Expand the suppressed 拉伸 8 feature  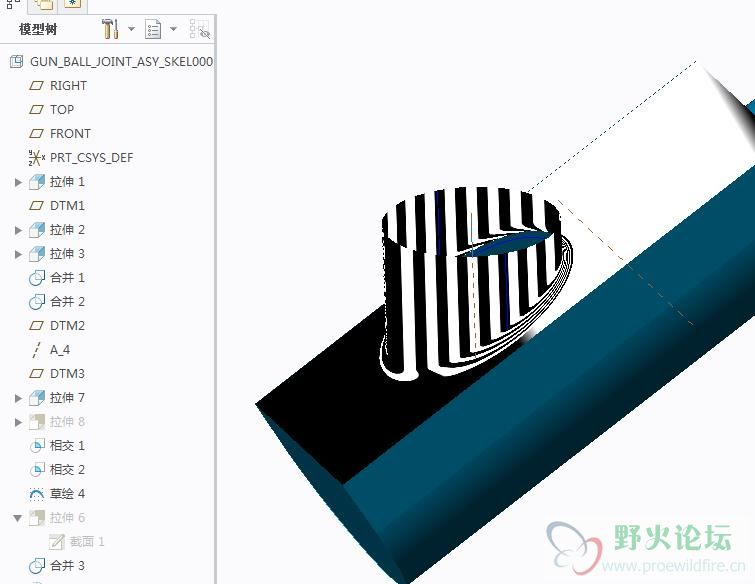[18, 422]
